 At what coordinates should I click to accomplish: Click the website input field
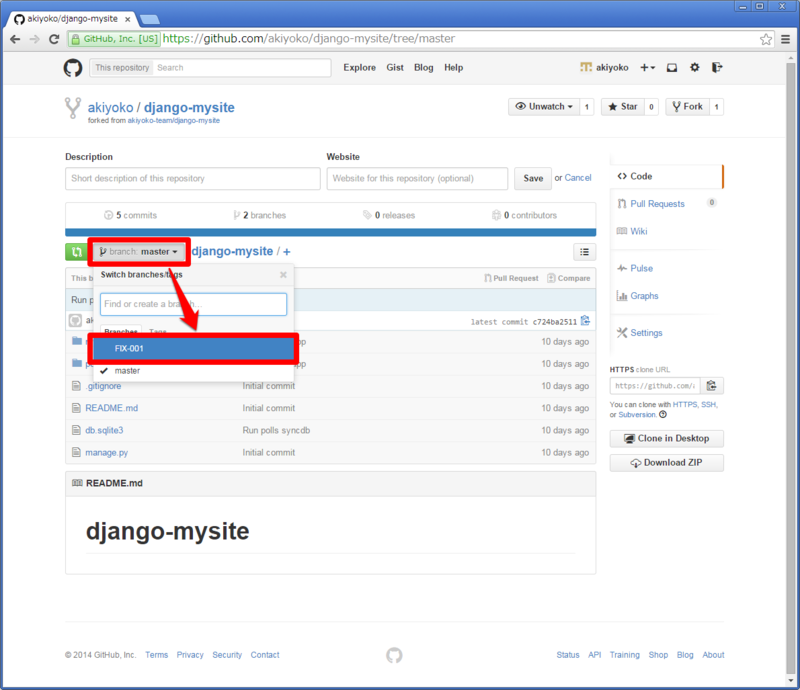(x=417, y=179)
